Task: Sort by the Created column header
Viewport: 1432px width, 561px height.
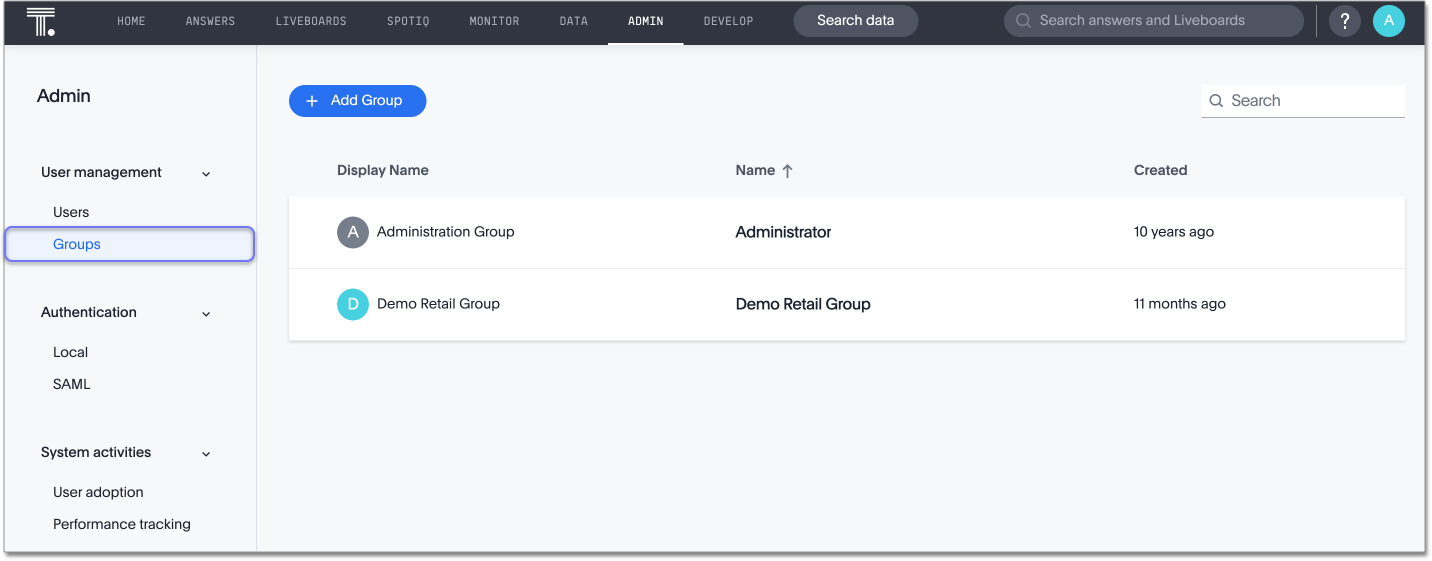Action: [x=1160, y=171]
